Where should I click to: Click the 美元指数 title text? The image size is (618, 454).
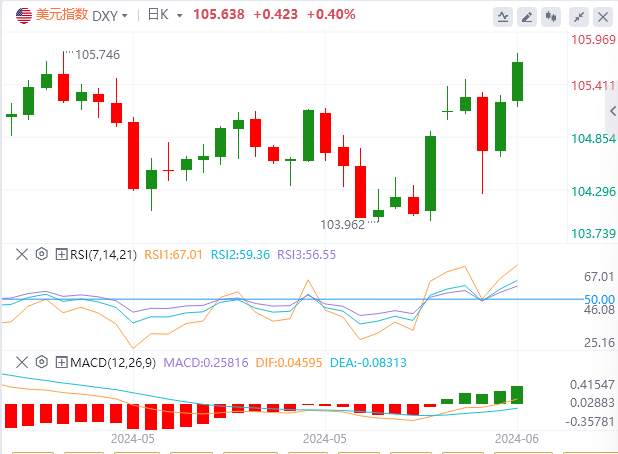pos(61,15)
